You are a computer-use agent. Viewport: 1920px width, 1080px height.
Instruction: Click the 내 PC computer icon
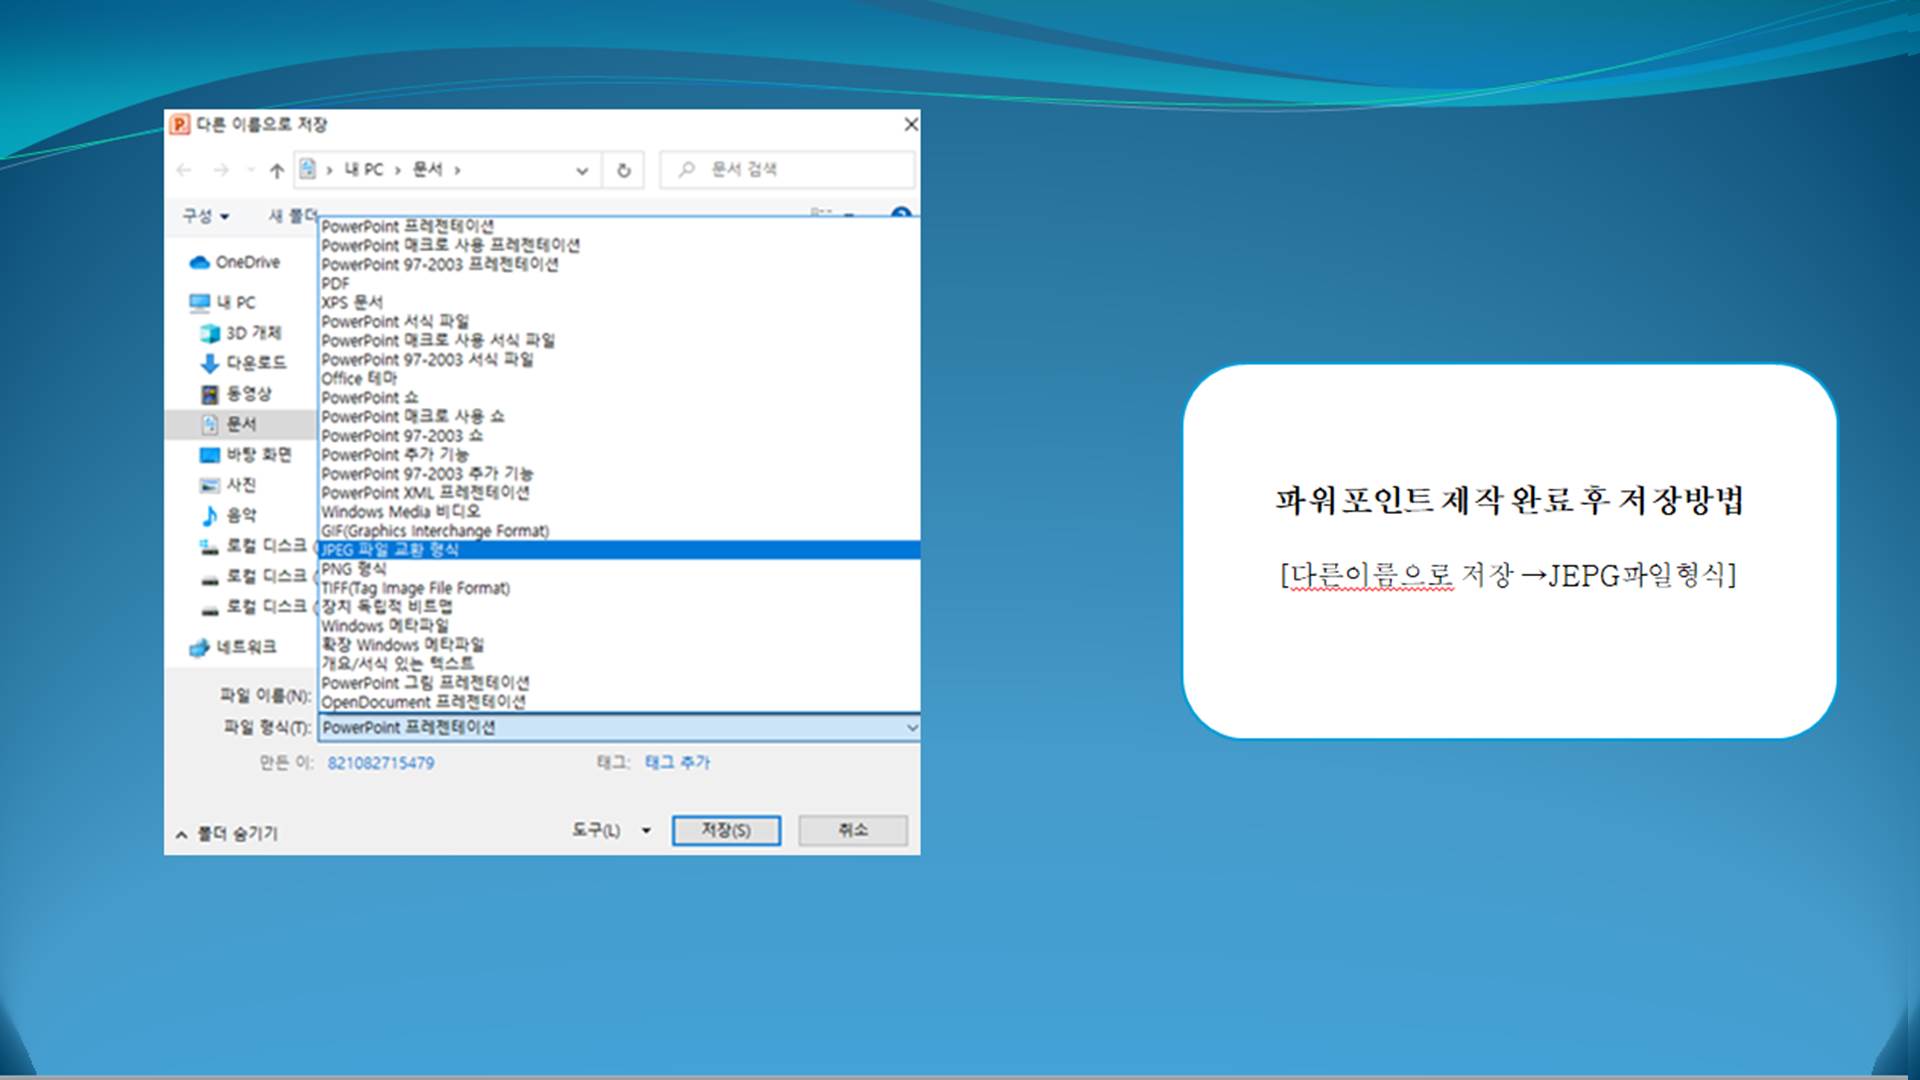pyautogui.click(x=200, y=302)
